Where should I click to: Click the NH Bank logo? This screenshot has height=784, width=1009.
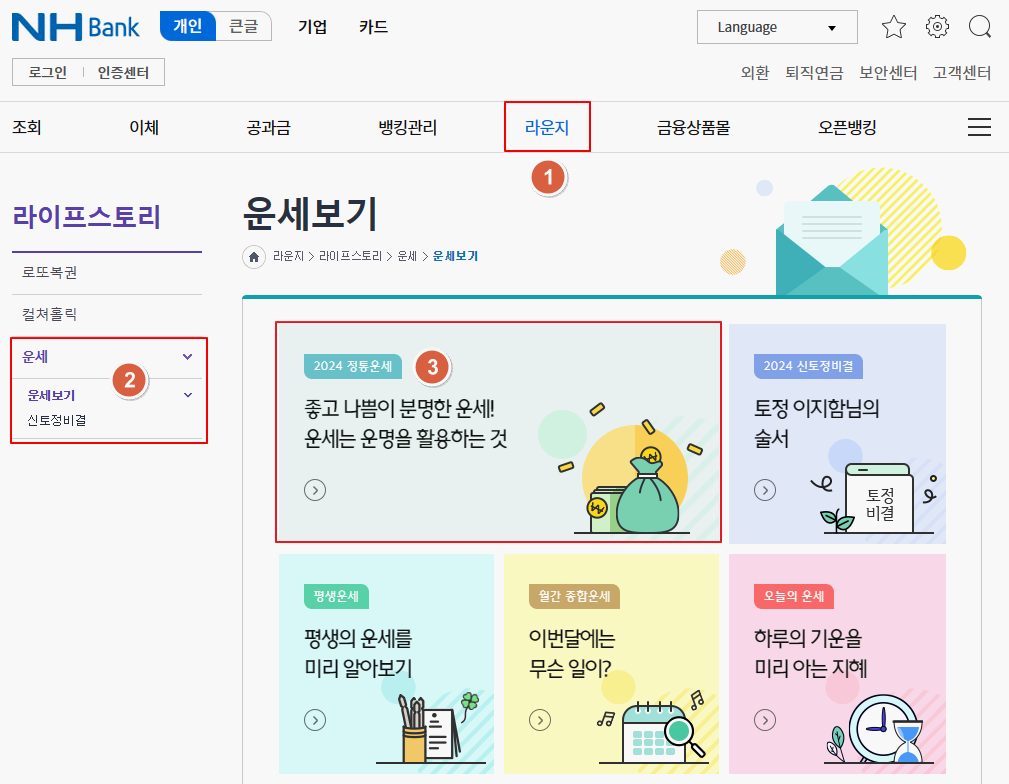[75, 27]
